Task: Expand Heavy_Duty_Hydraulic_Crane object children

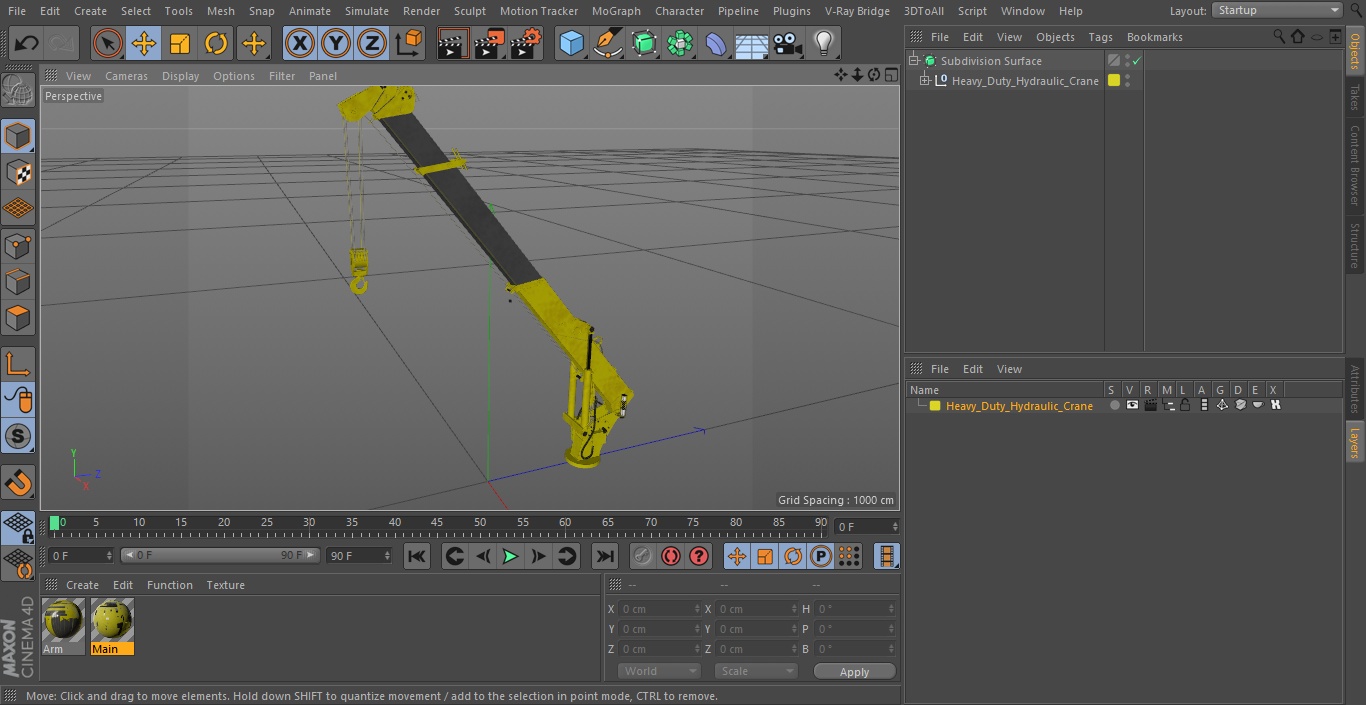Action: pyautogui.click(x=924, y=81)
